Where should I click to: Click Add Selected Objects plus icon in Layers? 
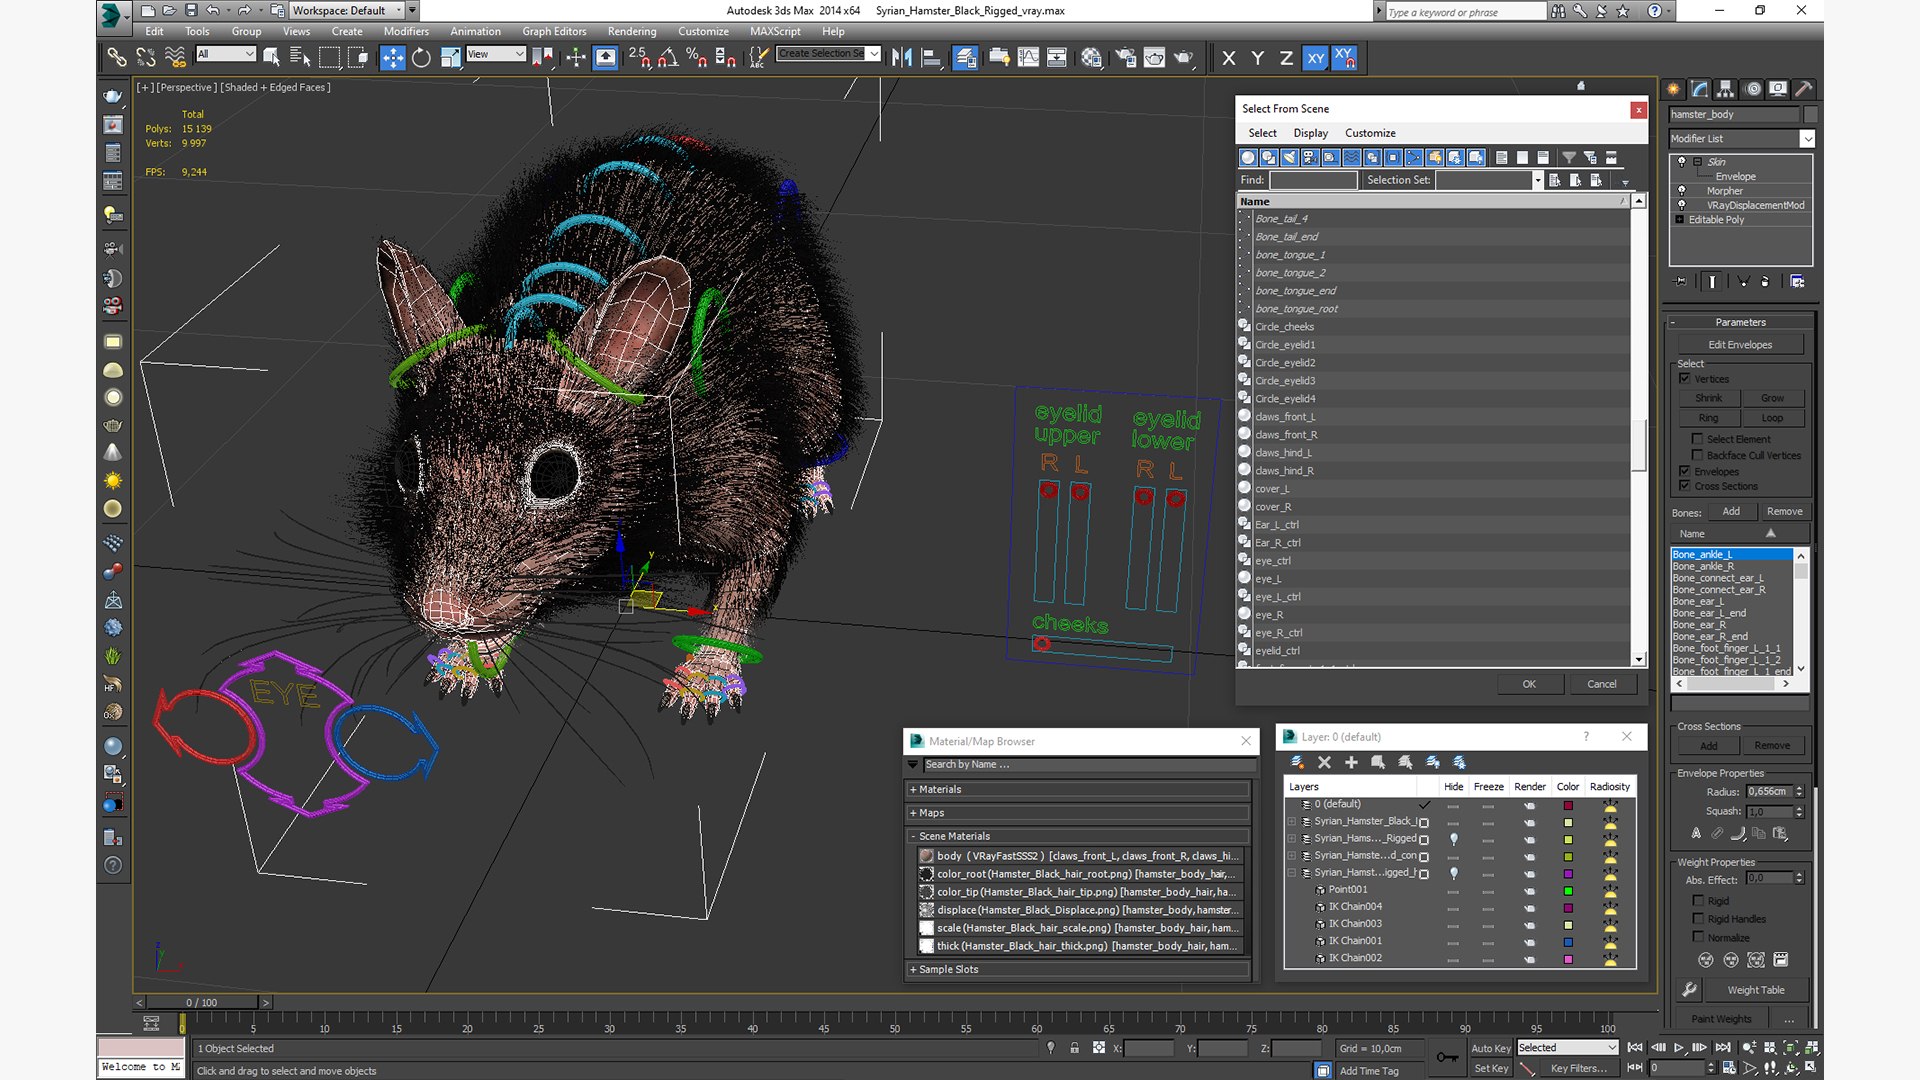1351,762
